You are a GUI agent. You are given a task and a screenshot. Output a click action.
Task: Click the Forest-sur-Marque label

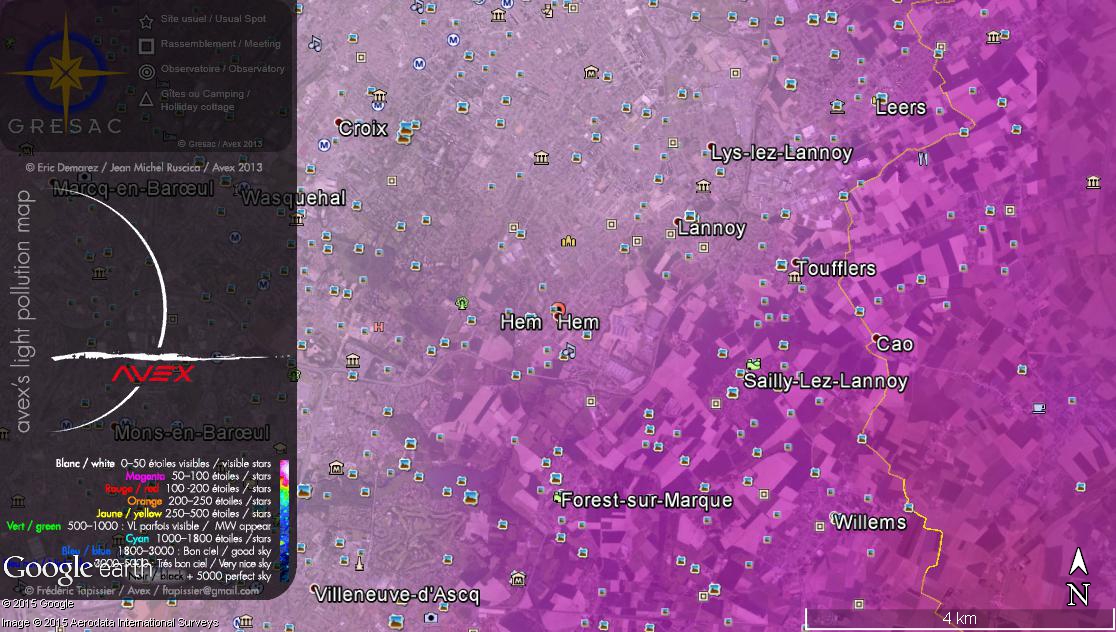(x=646, y=500)
